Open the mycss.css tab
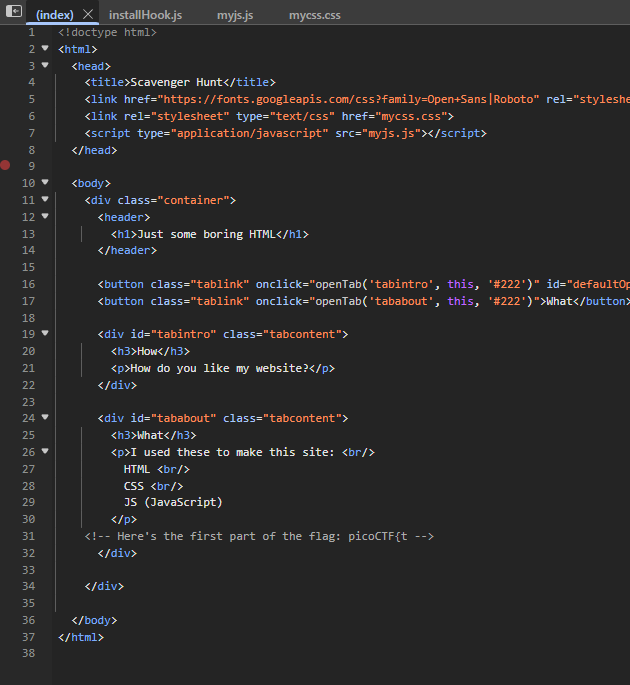This screenshot has height=685, width=630. point(315,15)
